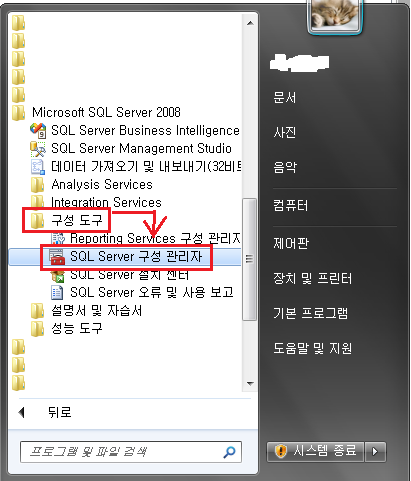Viewport: 411px width, 481px height.
Task: Open 컴퓨터 from right pane
Action: 291,205
